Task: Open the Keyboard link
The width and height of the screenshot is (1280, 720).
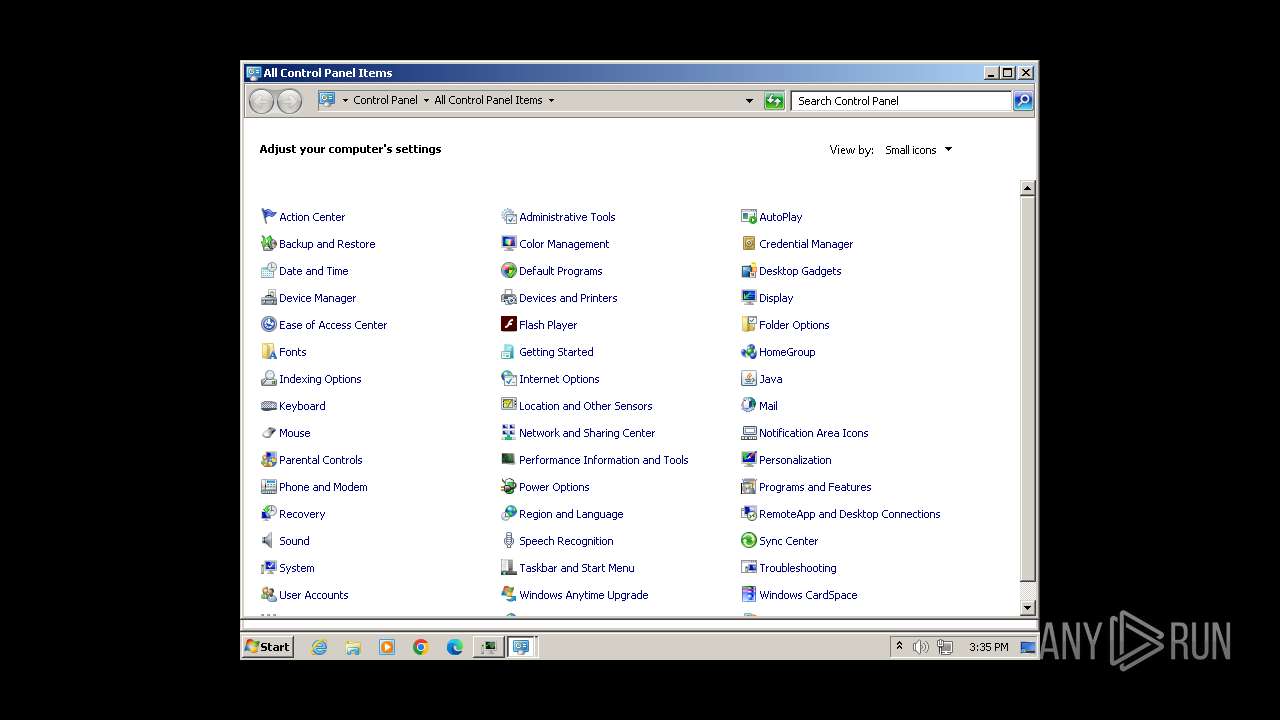Action: 302,406
